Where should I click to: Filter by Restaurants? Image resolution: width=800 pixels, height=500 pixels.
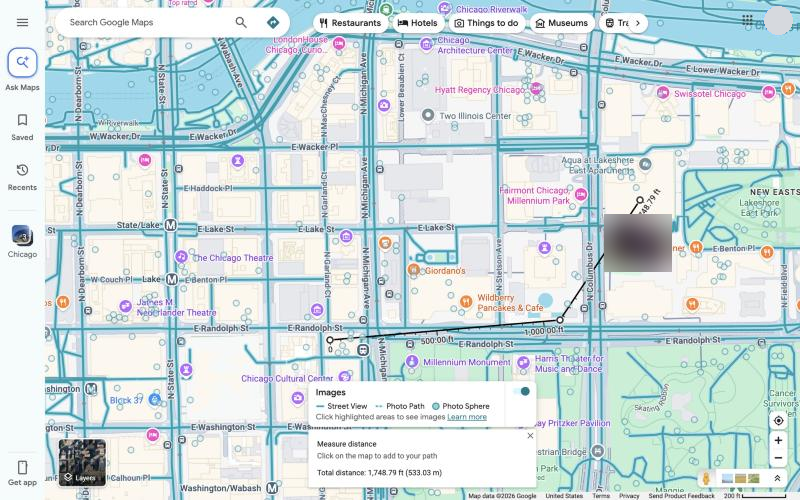pyautogui.click(x=351, y=23)
